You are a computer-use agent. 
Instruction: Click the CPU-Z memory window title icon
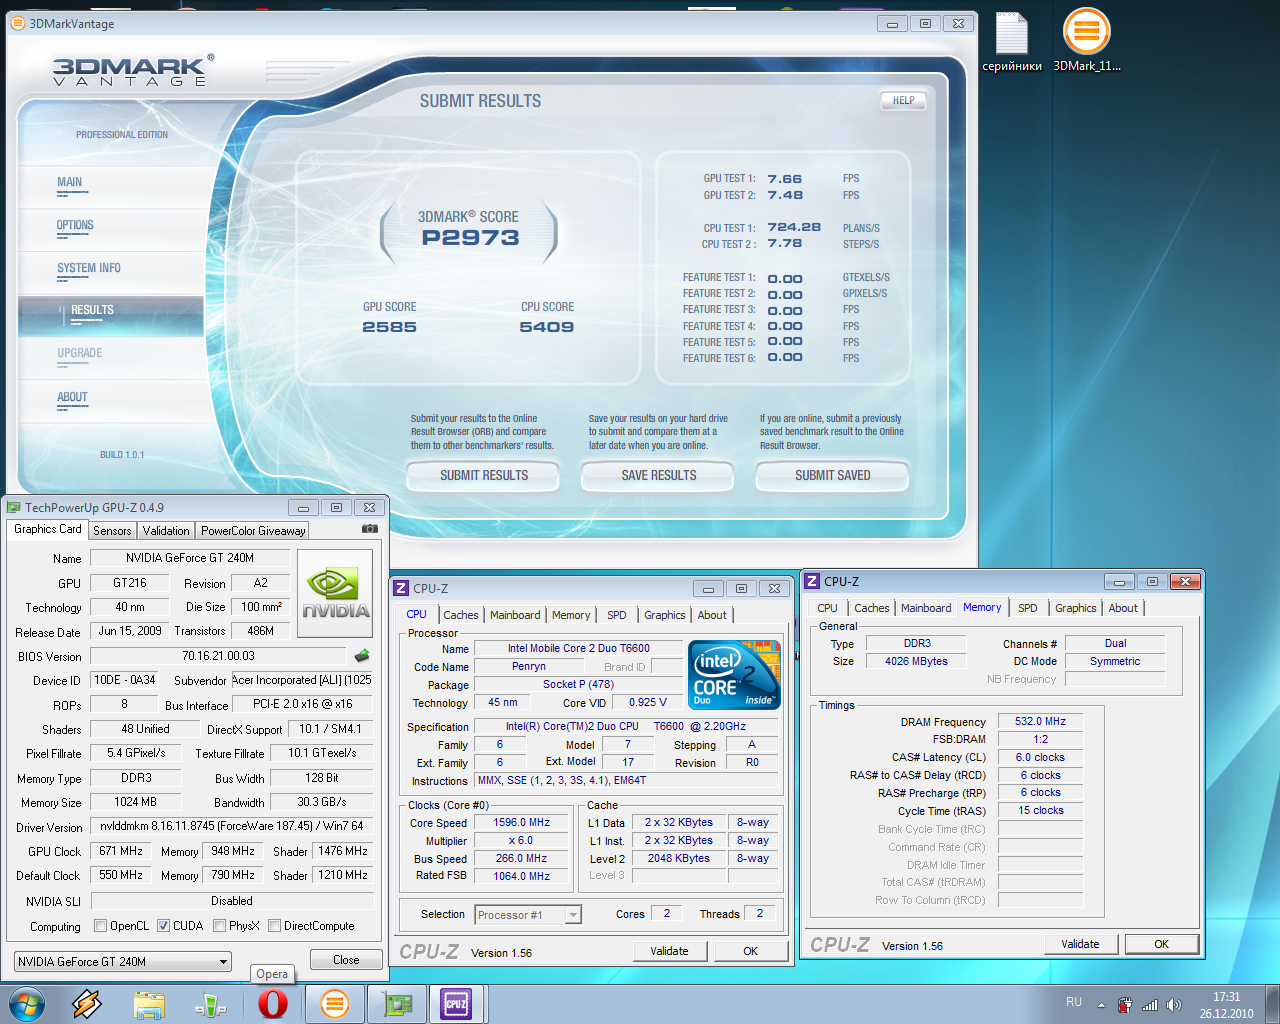tap(812, 581)
